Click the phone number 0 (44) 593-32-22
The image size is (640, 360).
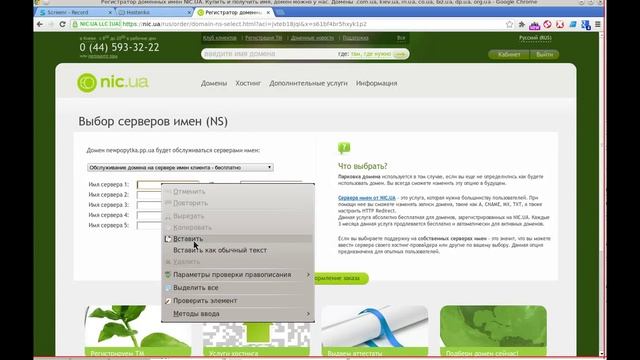[119, 47]
